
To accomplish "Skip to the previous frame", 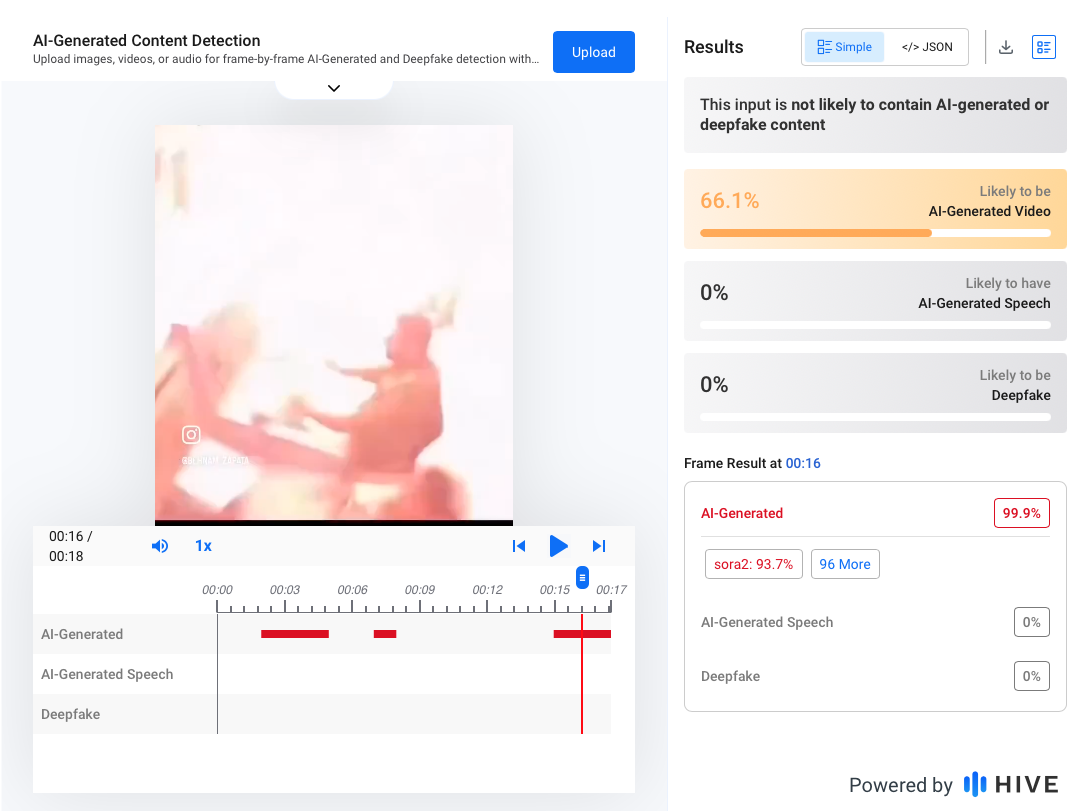I will tap(518, 546).
